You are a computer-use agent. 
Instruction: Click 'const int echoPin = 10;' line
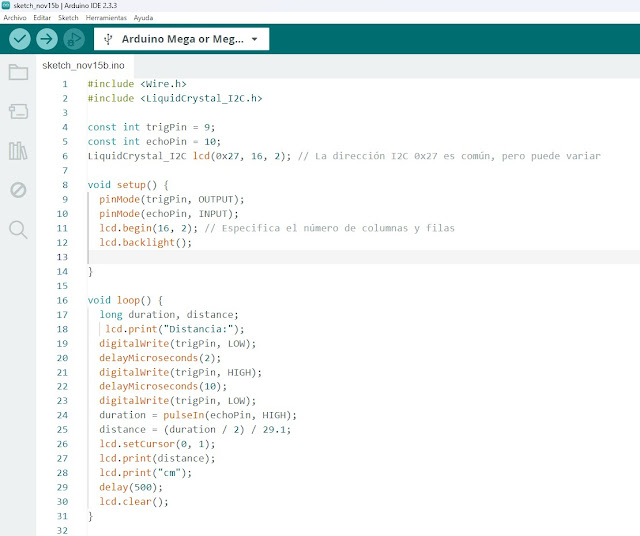154,142
